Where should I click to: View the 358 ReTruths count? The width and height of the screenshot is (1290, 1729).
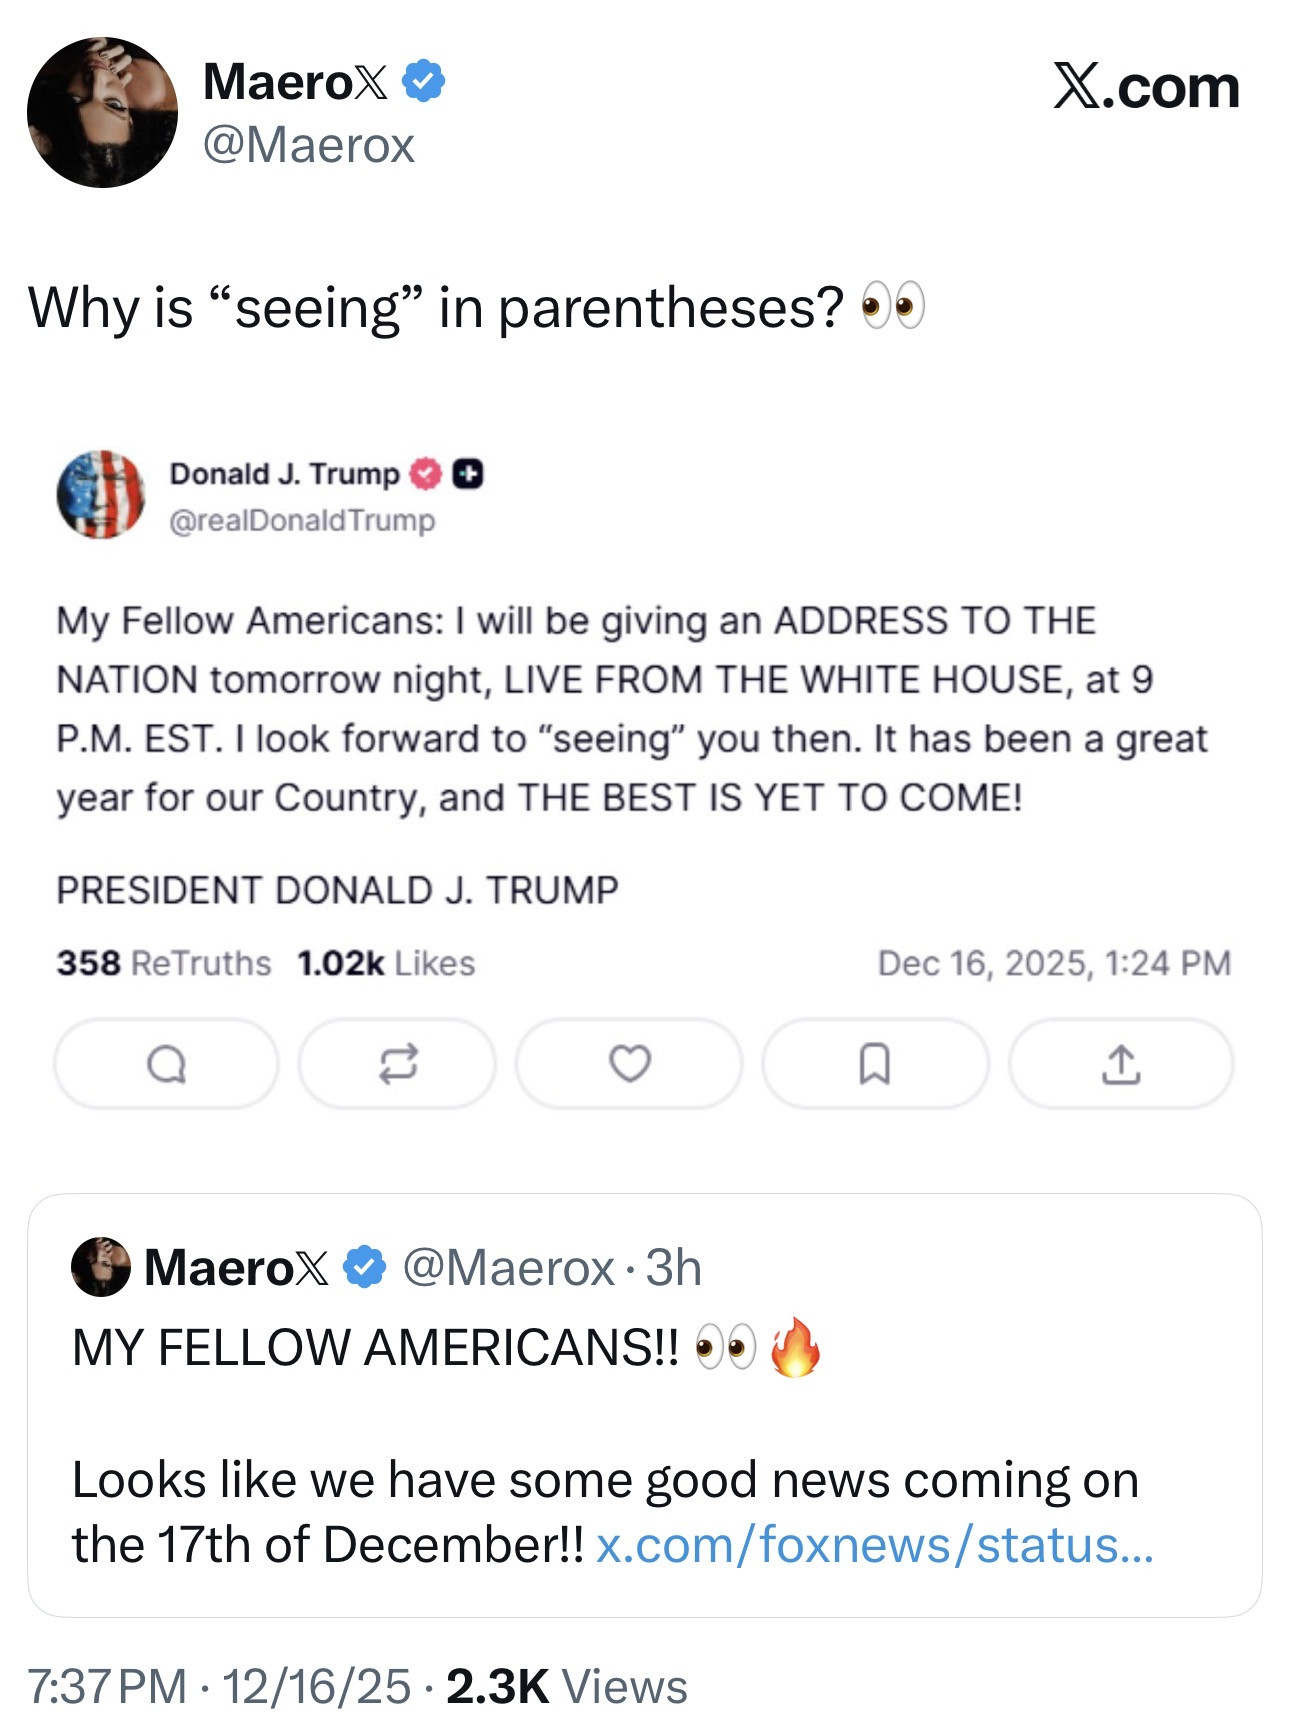tap(163, 963)
